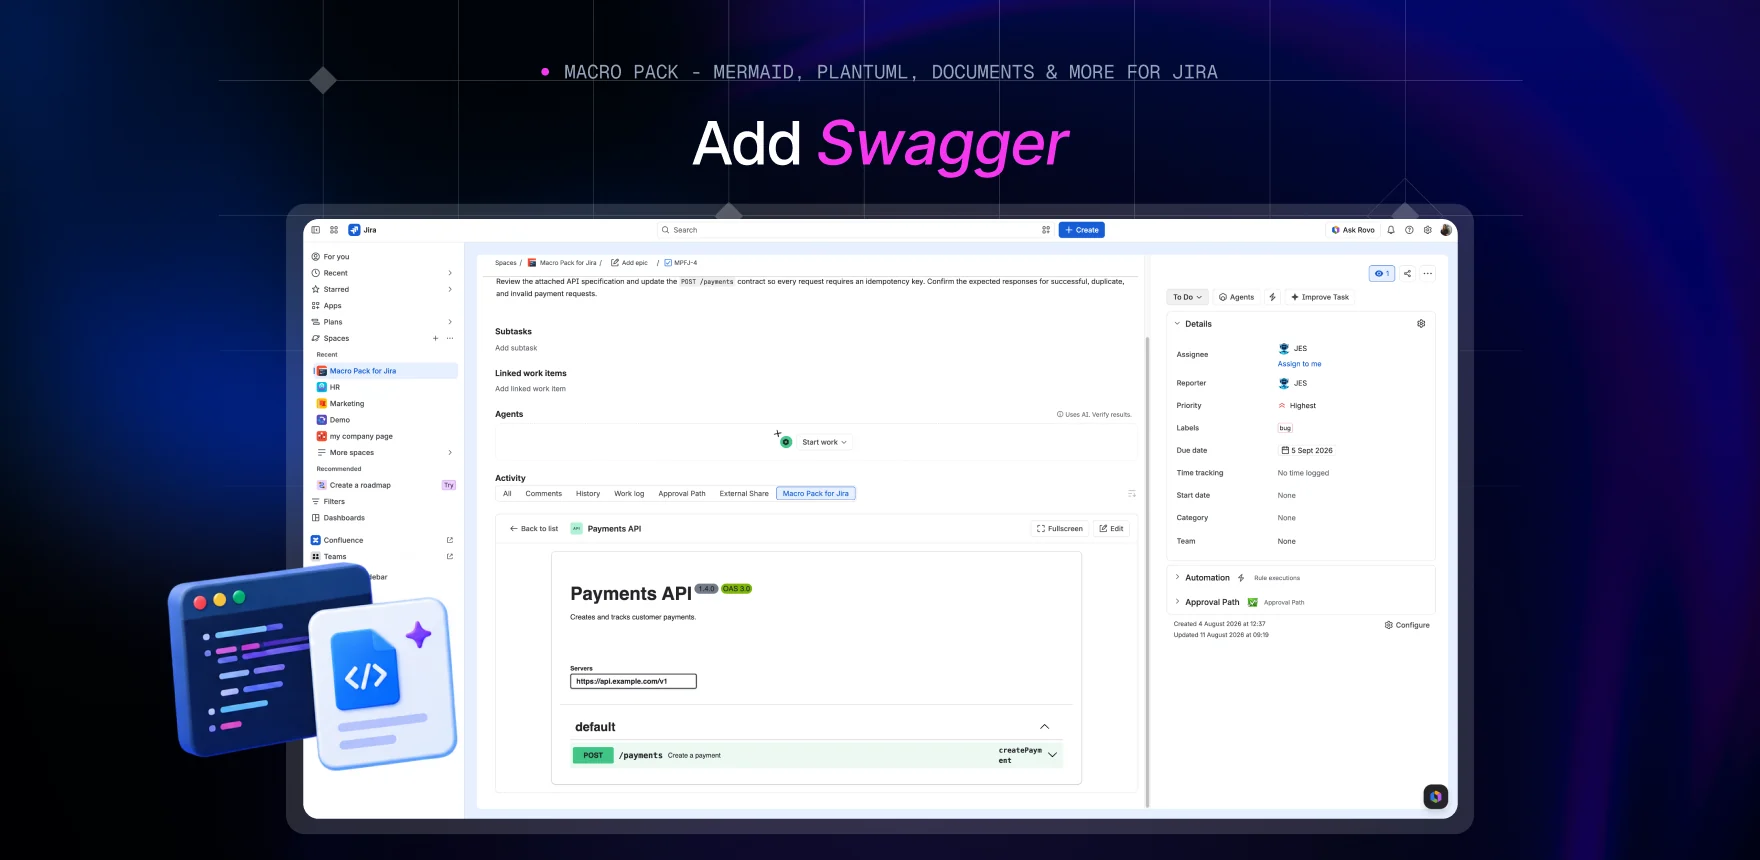The height and width of the screenshot is (860, 1760).
Task: Click the blue Create button
Action: point(1082,230)
